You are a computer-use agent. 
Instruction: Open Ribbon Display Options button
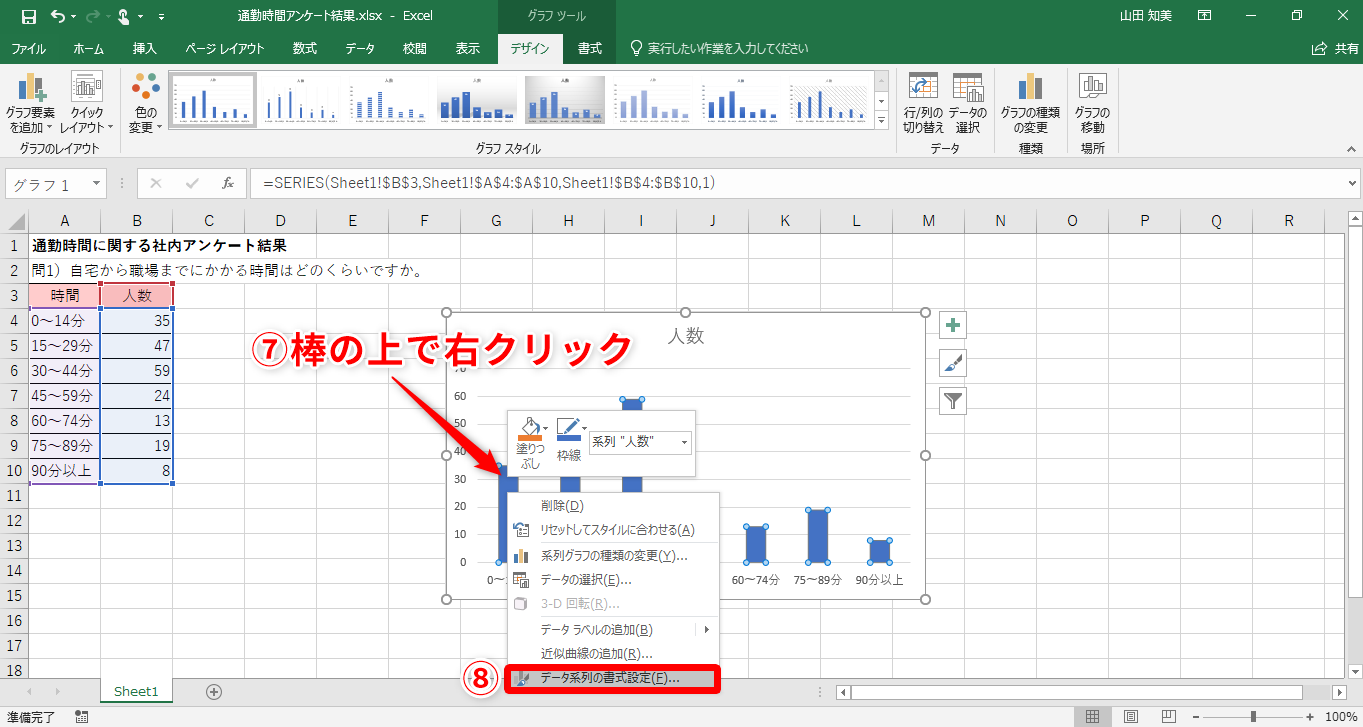coord(1205,16)
